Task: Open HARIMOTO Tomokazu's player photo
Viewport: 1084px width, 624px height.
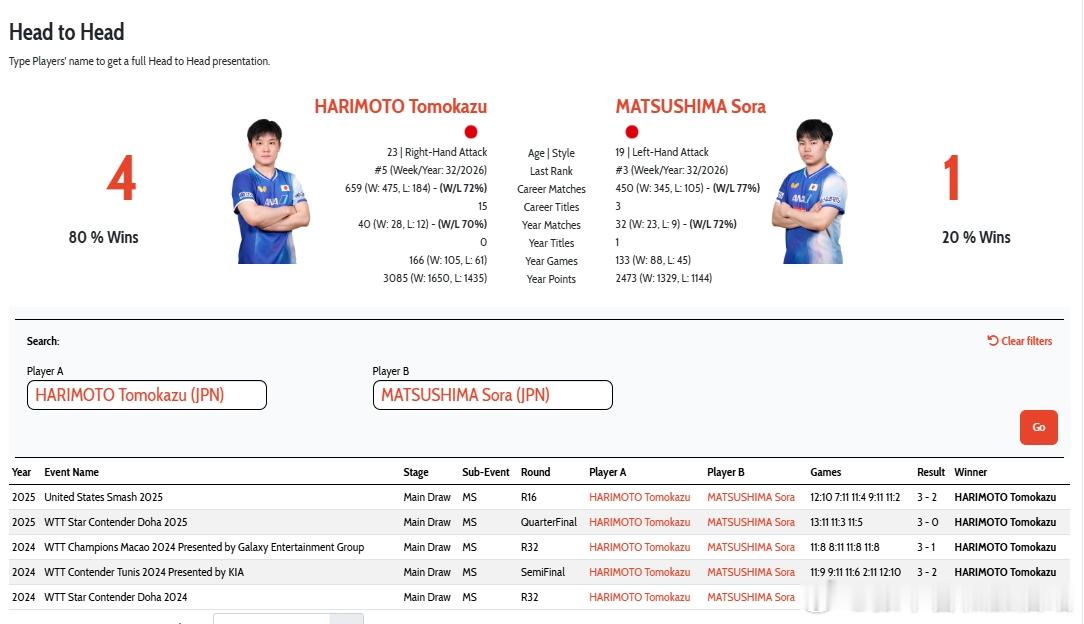Action: 270,191
